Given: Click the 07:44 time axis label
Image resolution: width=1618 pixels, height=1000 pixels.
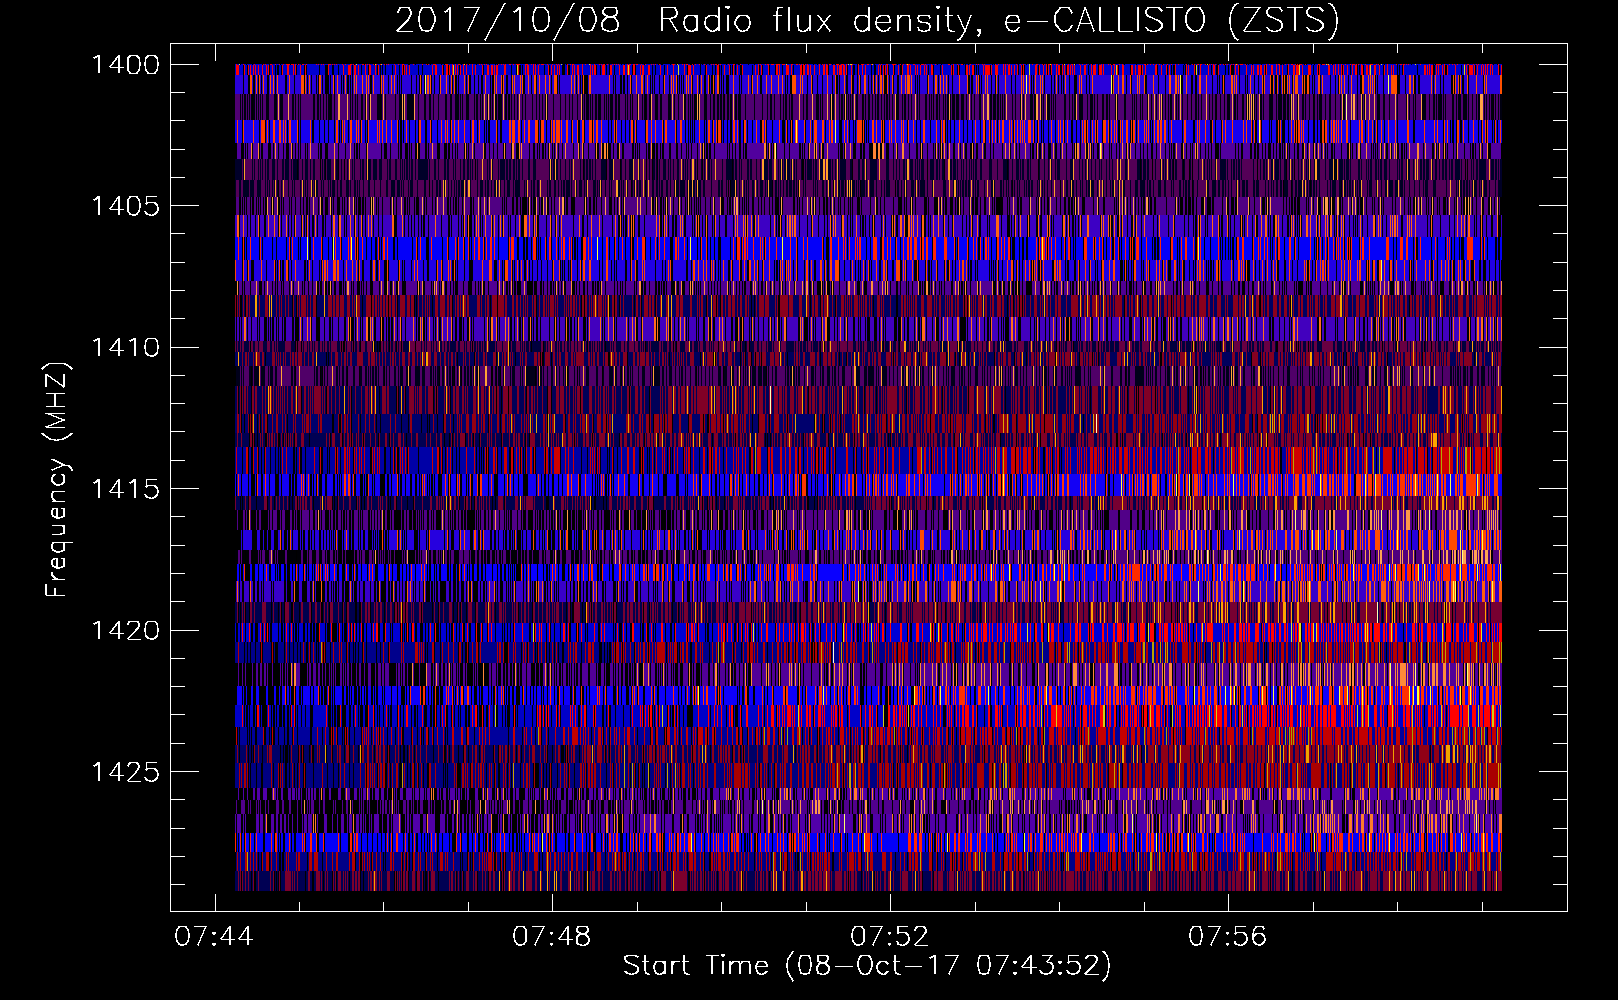Looking at the screenshot, I should click(x=214, y=937).
